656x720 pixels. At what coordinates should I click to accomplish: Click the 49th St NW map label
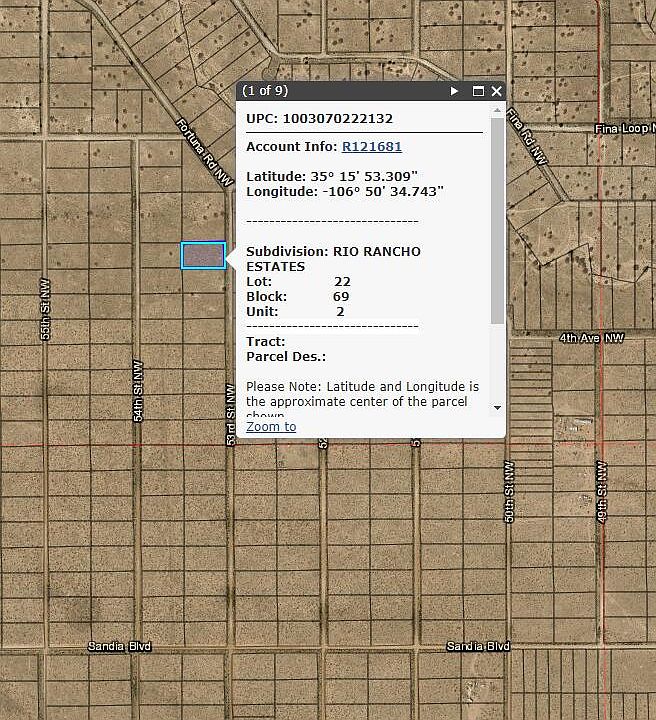(x=601, y=492)
